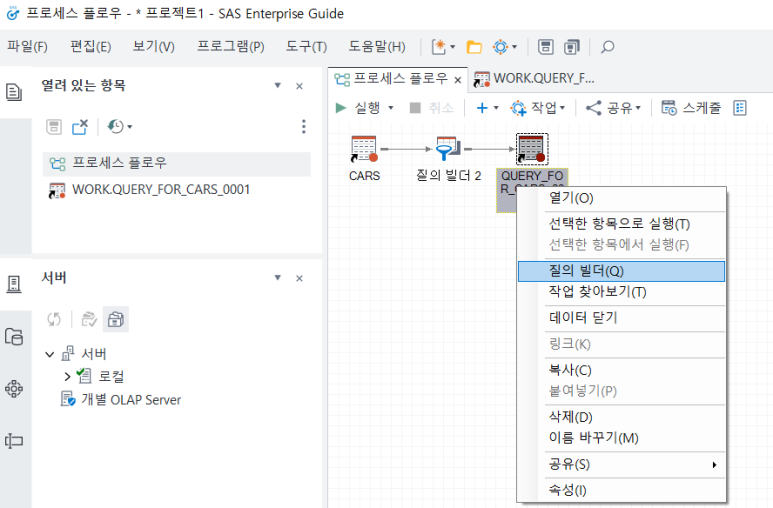Screen dimensions: 773x508
Task: Choose 속성(I) from context menu
Action: [621, 490]
